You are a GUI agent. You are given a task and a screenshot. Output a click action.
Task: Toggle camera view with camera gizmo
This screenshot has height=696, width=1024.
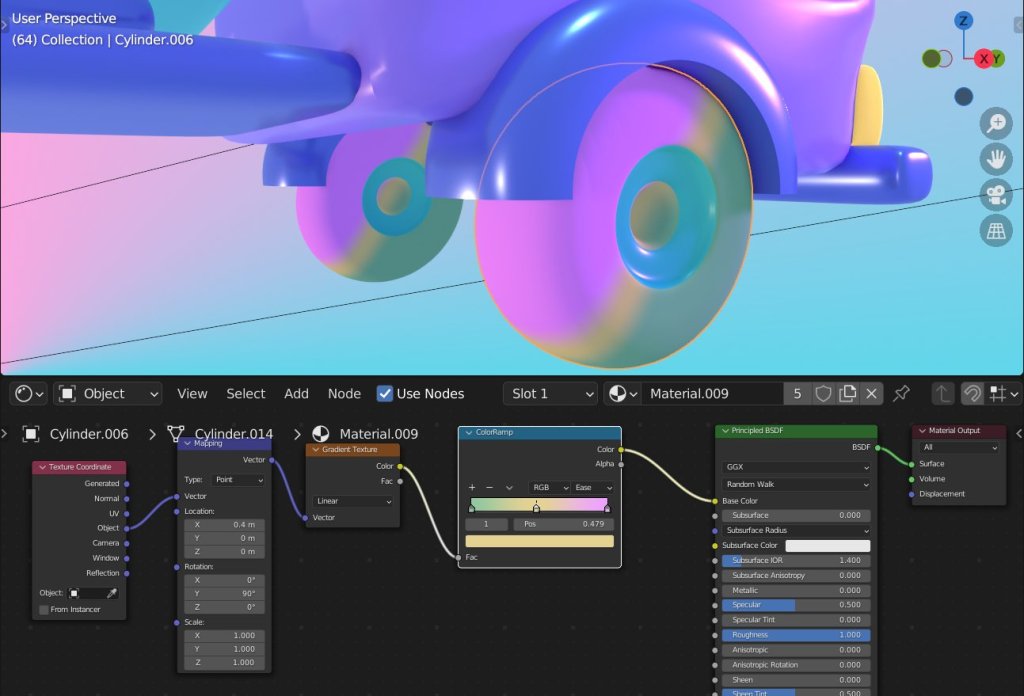click(x=996, y=195)
